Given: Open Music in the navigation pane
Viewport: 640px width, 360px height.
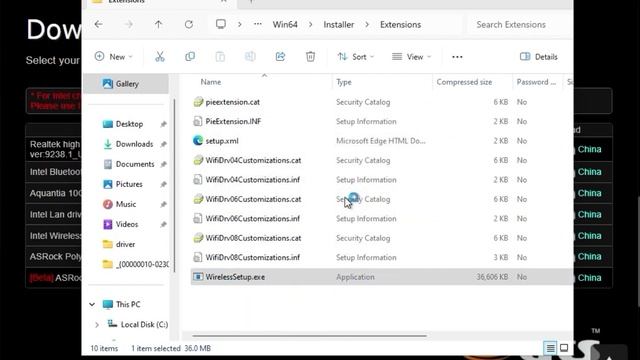Looking at the screenshot, I should click(126, 204).
